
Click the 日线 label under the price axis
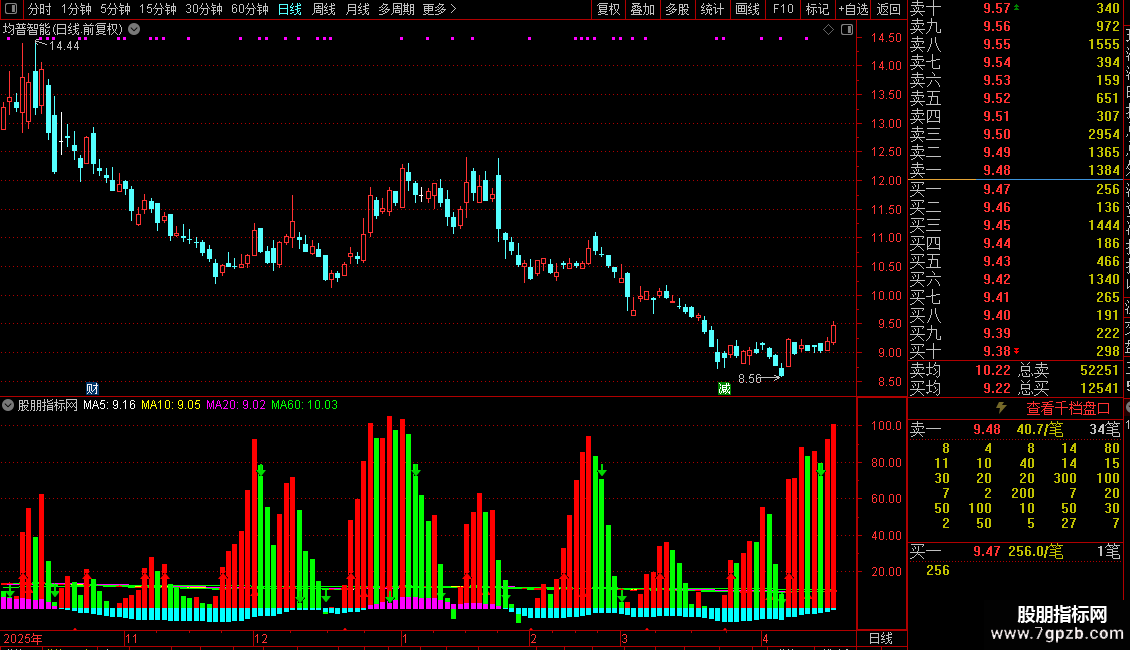coord(881,638)
